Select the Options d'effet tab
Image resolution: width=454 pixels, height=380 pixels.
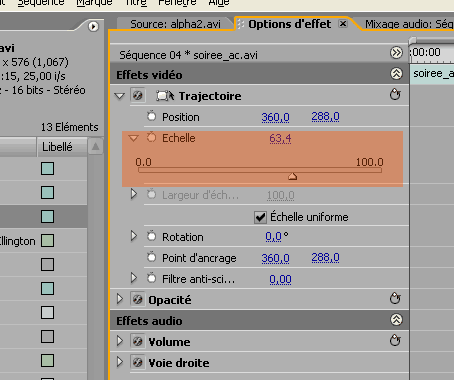290,24
